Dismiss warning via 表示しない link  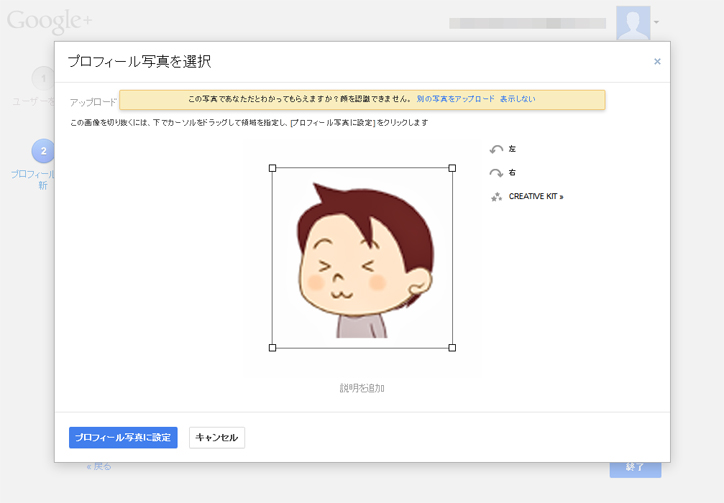[x=518, y=99]
